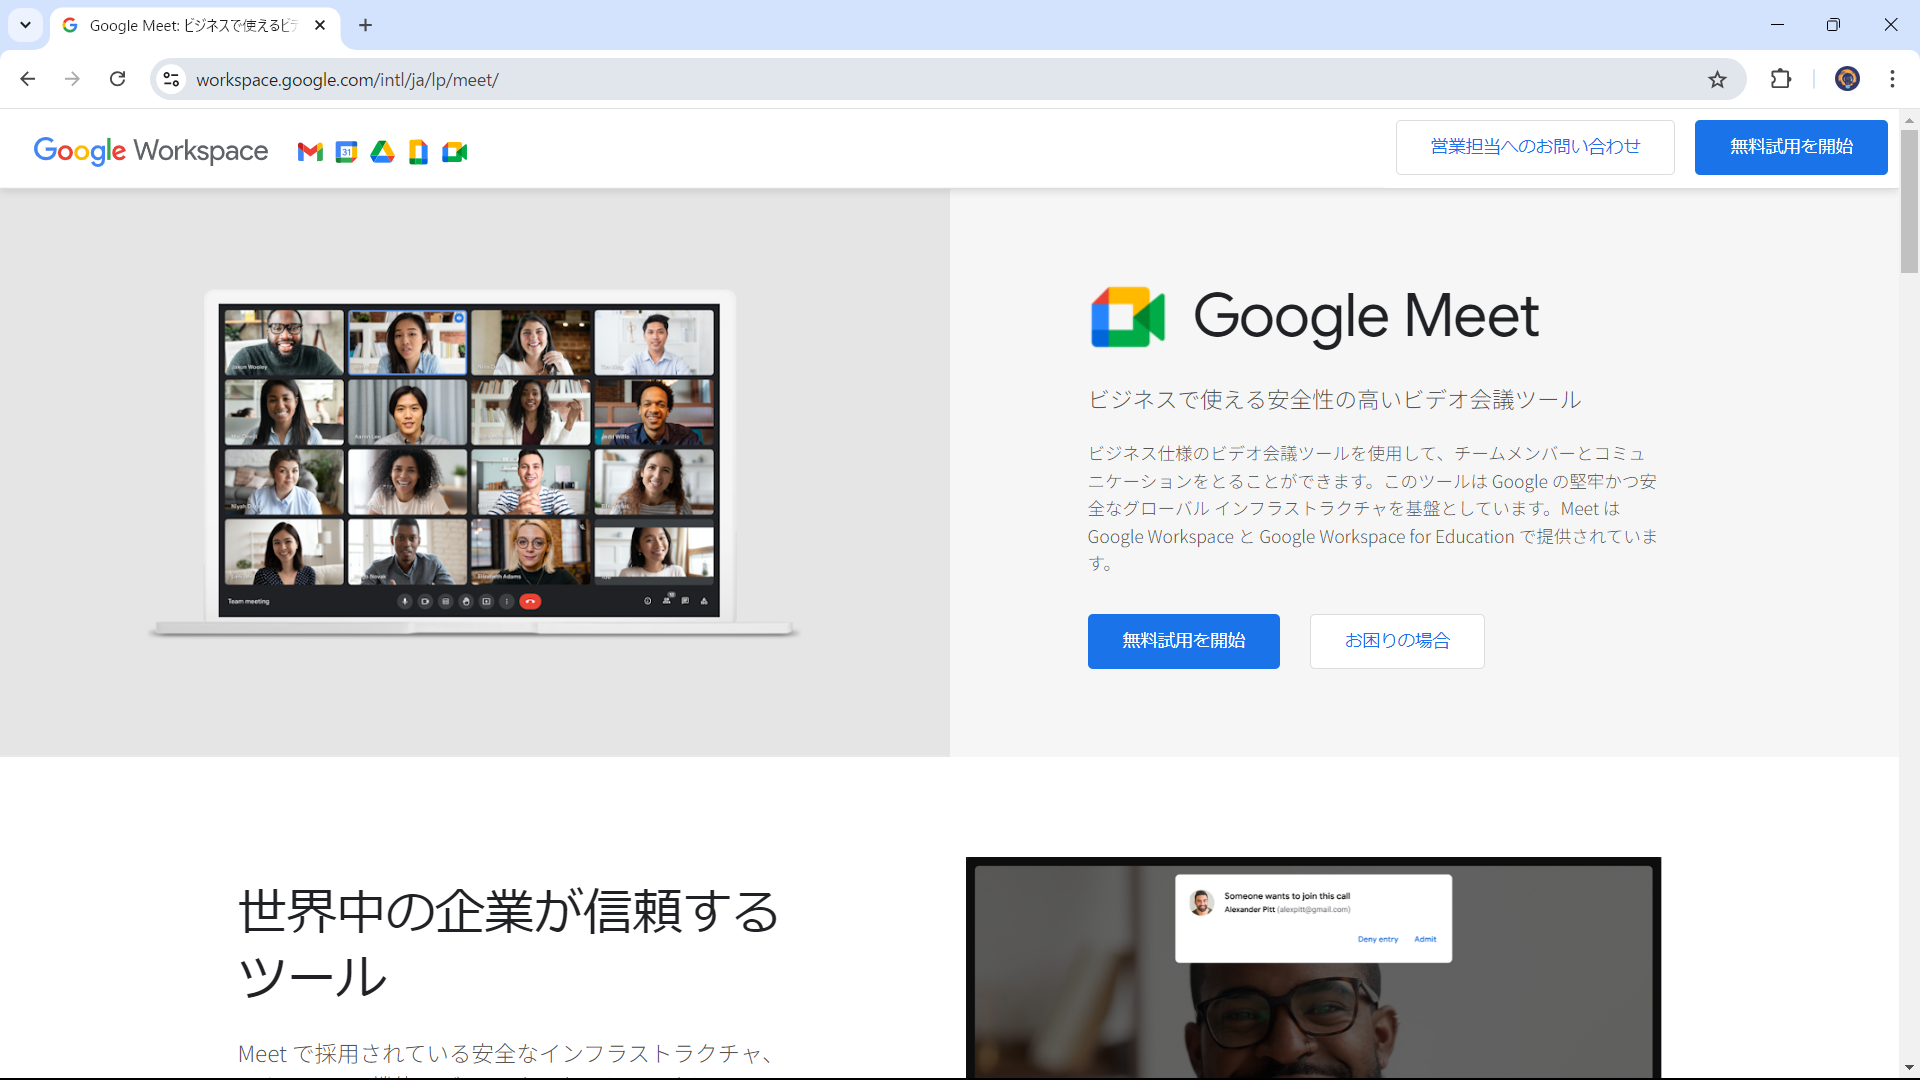
Task: Select the Google Meet browser tab
Action: tap(195, 26)
